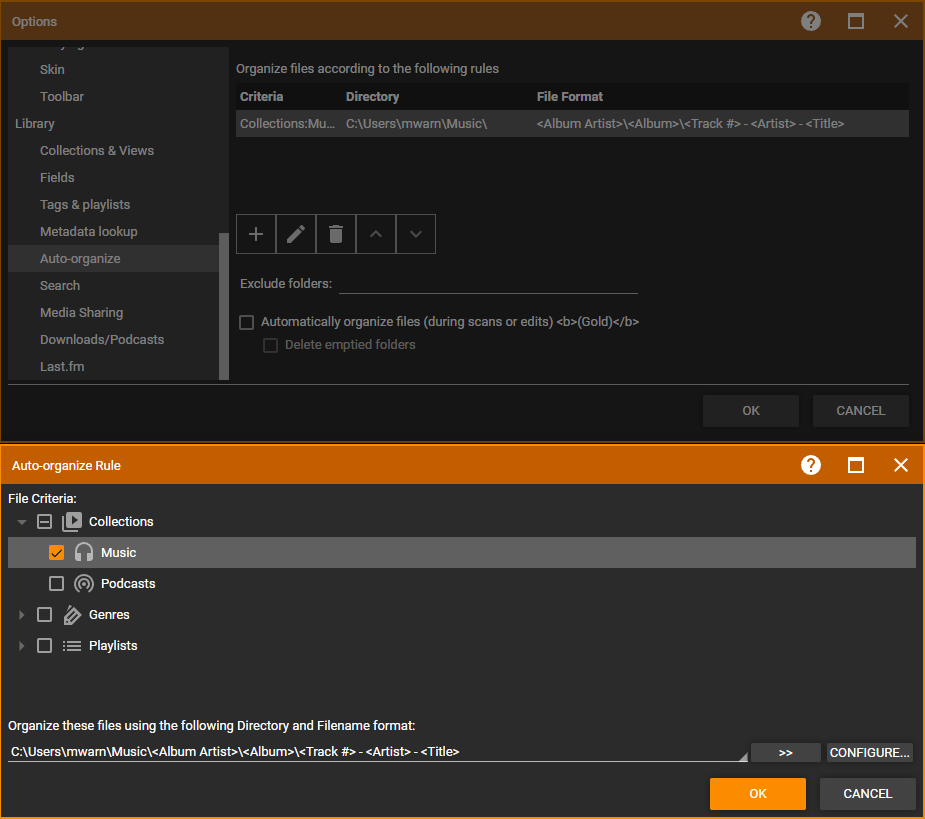Close the Options window
925x819 pixels.
click(x=901, y=21)
